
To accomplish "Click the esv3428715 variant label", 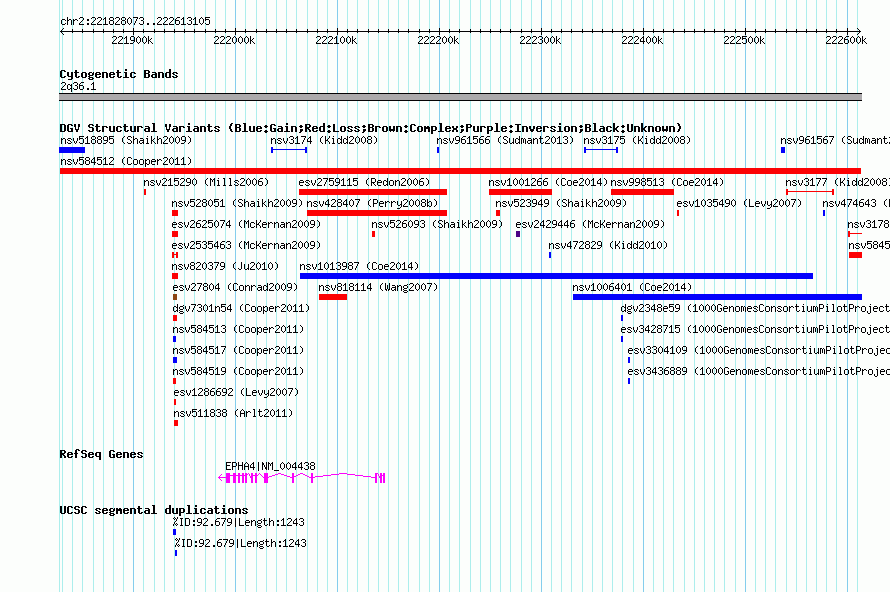I will (755, 329).
